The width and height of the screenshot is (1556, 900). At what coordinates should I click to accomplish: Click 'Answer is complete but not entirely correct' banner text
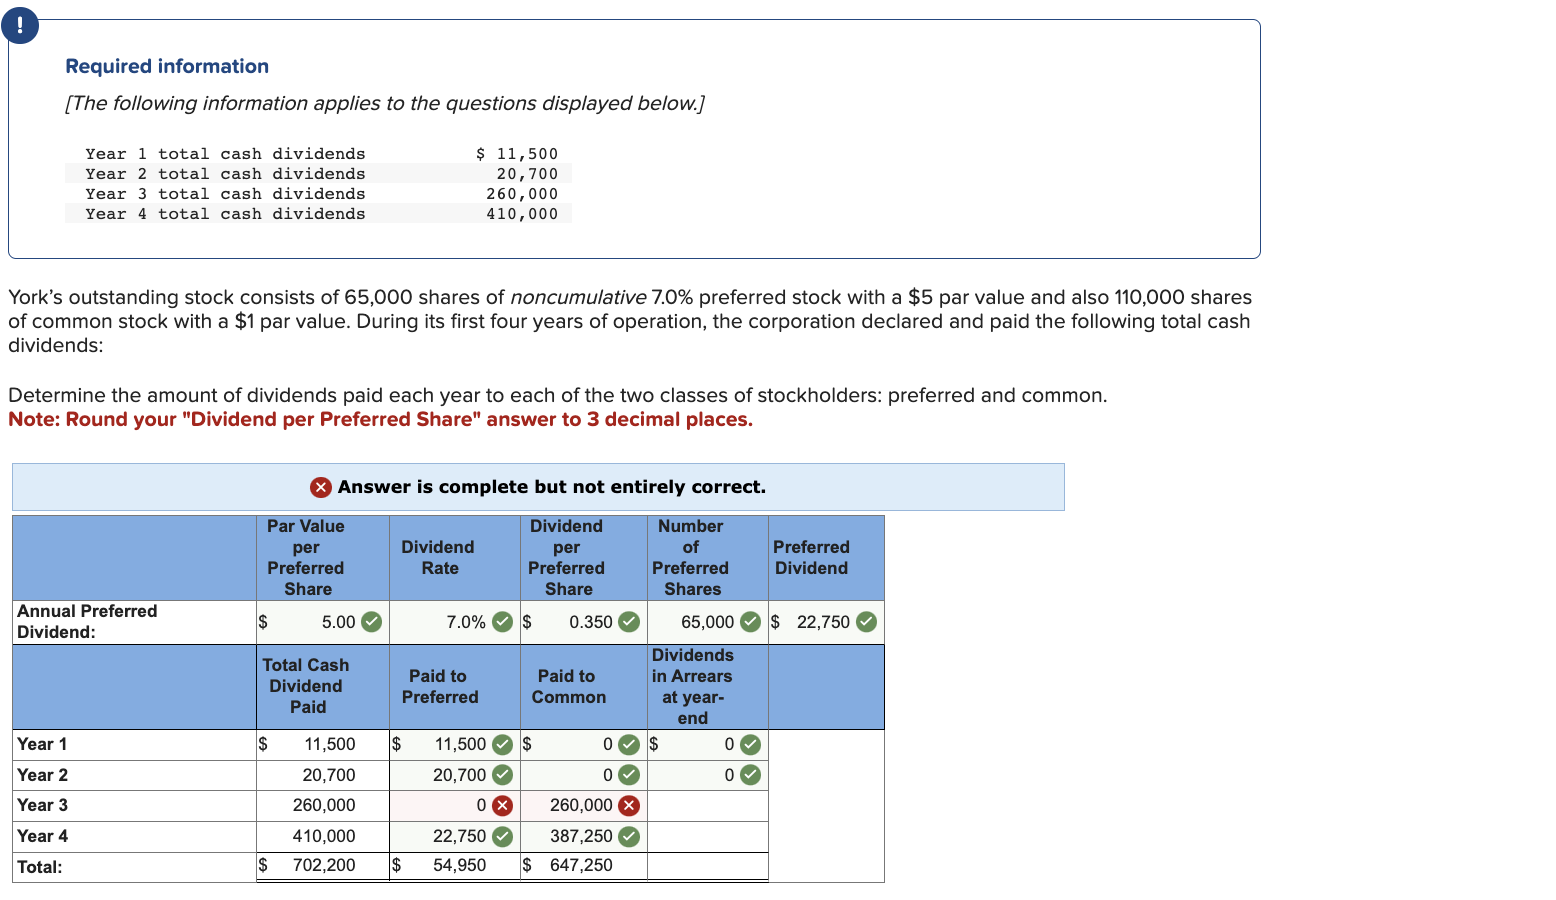click(x=552, y=487)
